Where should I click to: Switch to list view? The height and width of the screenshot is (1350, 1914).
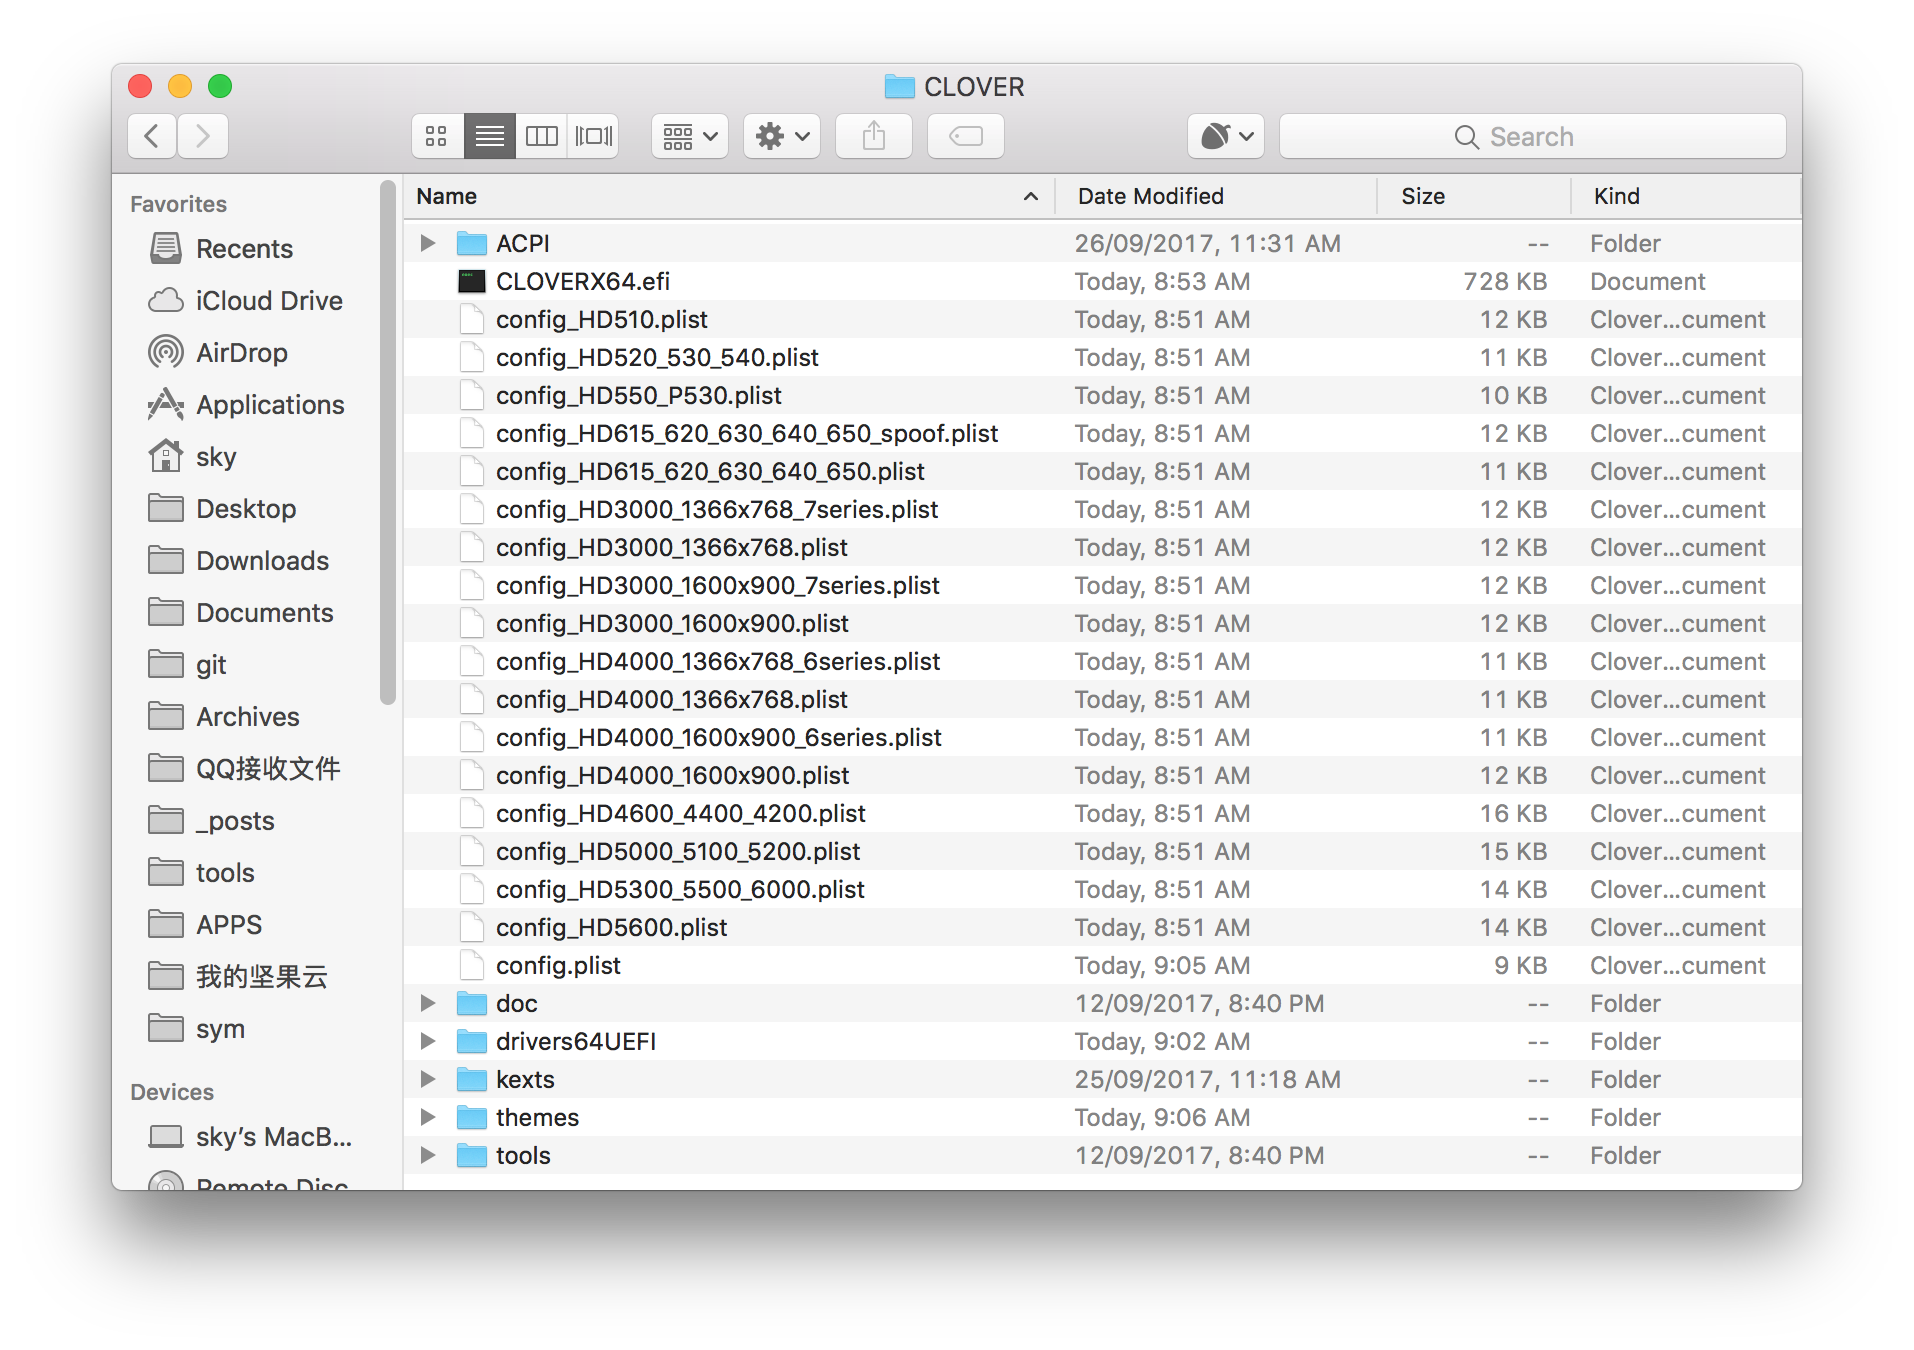coord(489,136)
